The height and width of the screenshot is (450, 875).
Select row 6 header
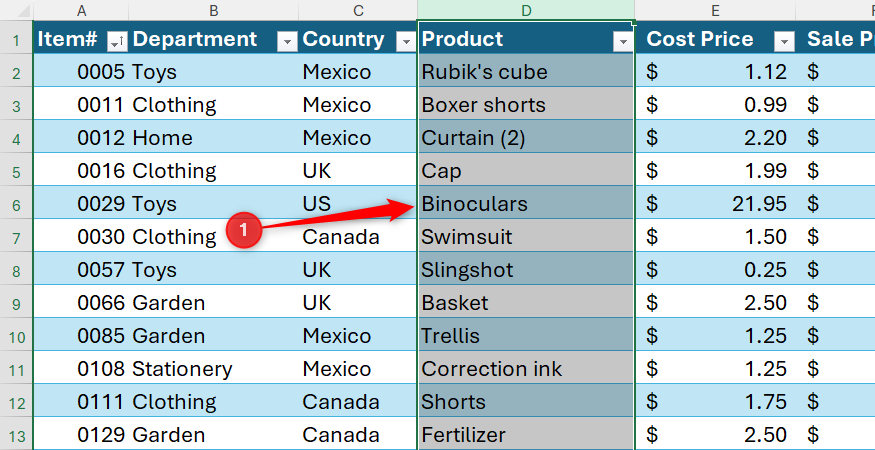(x=16, y=204)
